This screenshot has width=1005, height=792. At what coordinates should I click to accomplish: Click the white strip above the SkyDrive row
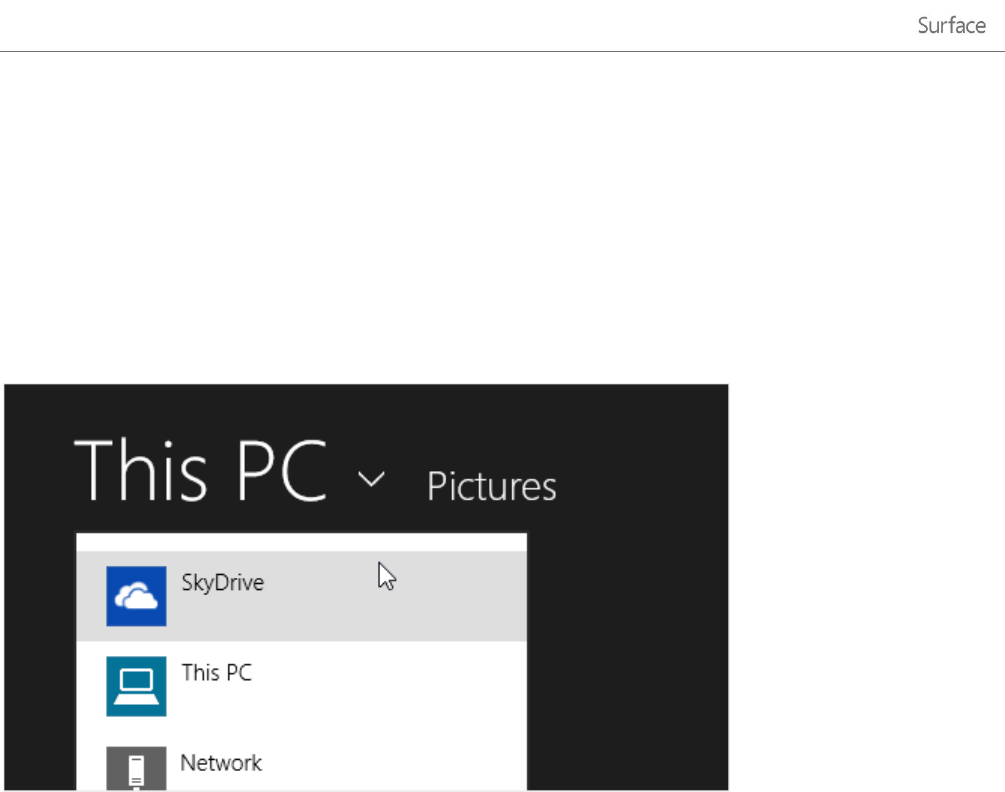[300, 541]
